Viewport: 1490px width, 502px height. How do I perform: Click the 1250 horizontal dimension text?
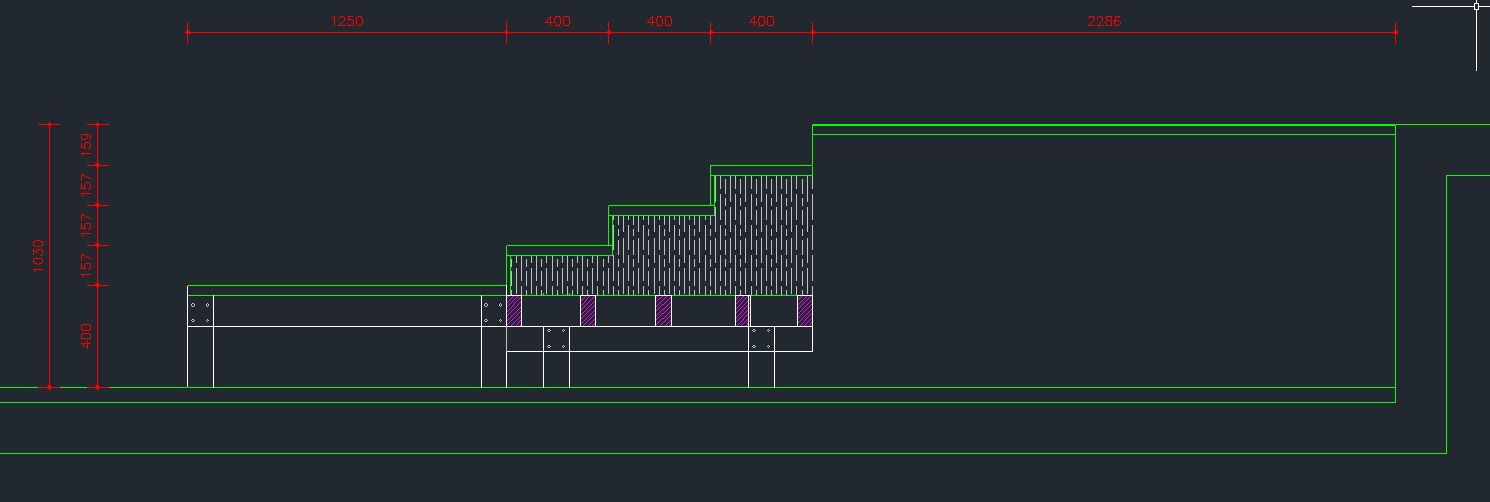click(x=347, y=21)
